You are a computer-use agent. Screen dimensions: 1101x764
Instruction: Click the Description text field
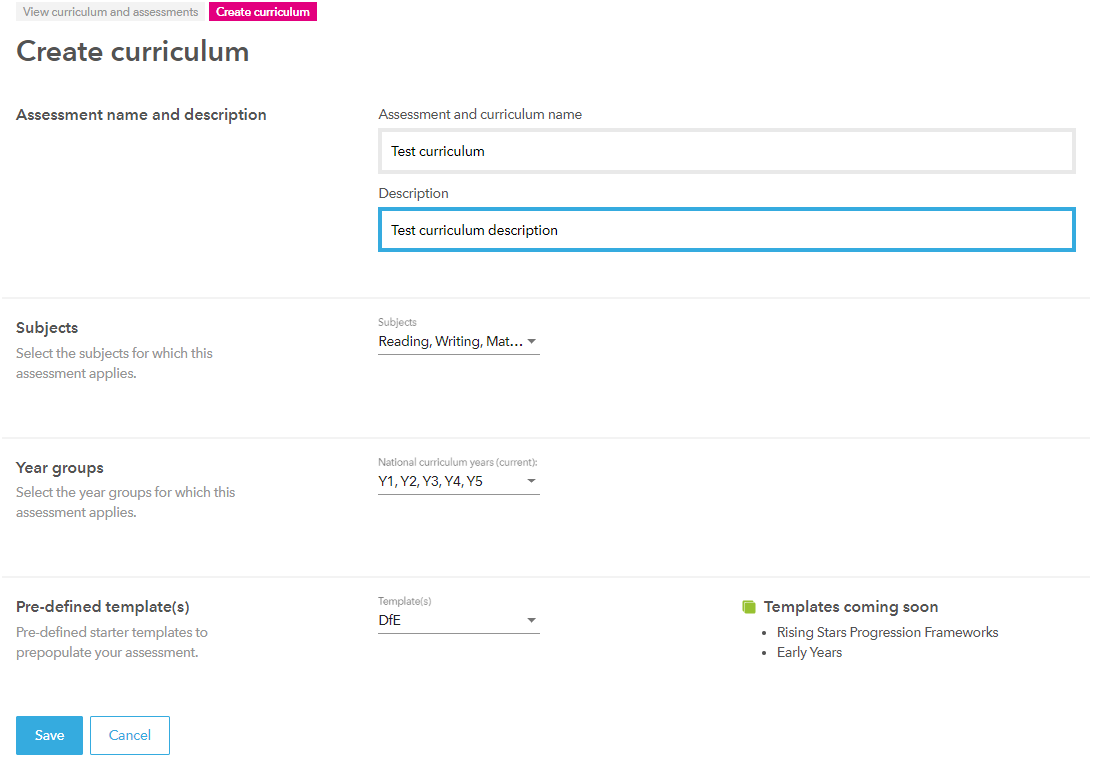click(x=726, y=230)
